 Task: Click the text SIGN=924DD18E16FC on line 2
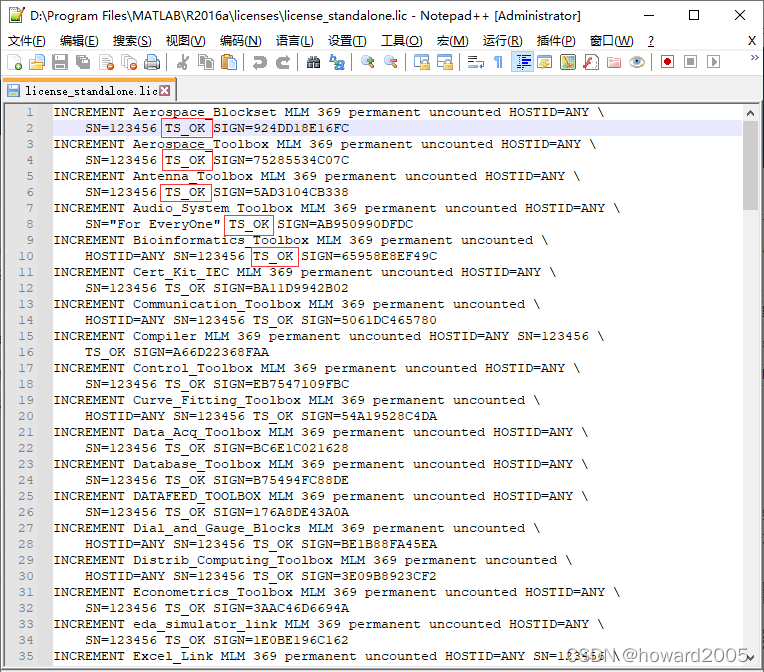pos(281,128)
